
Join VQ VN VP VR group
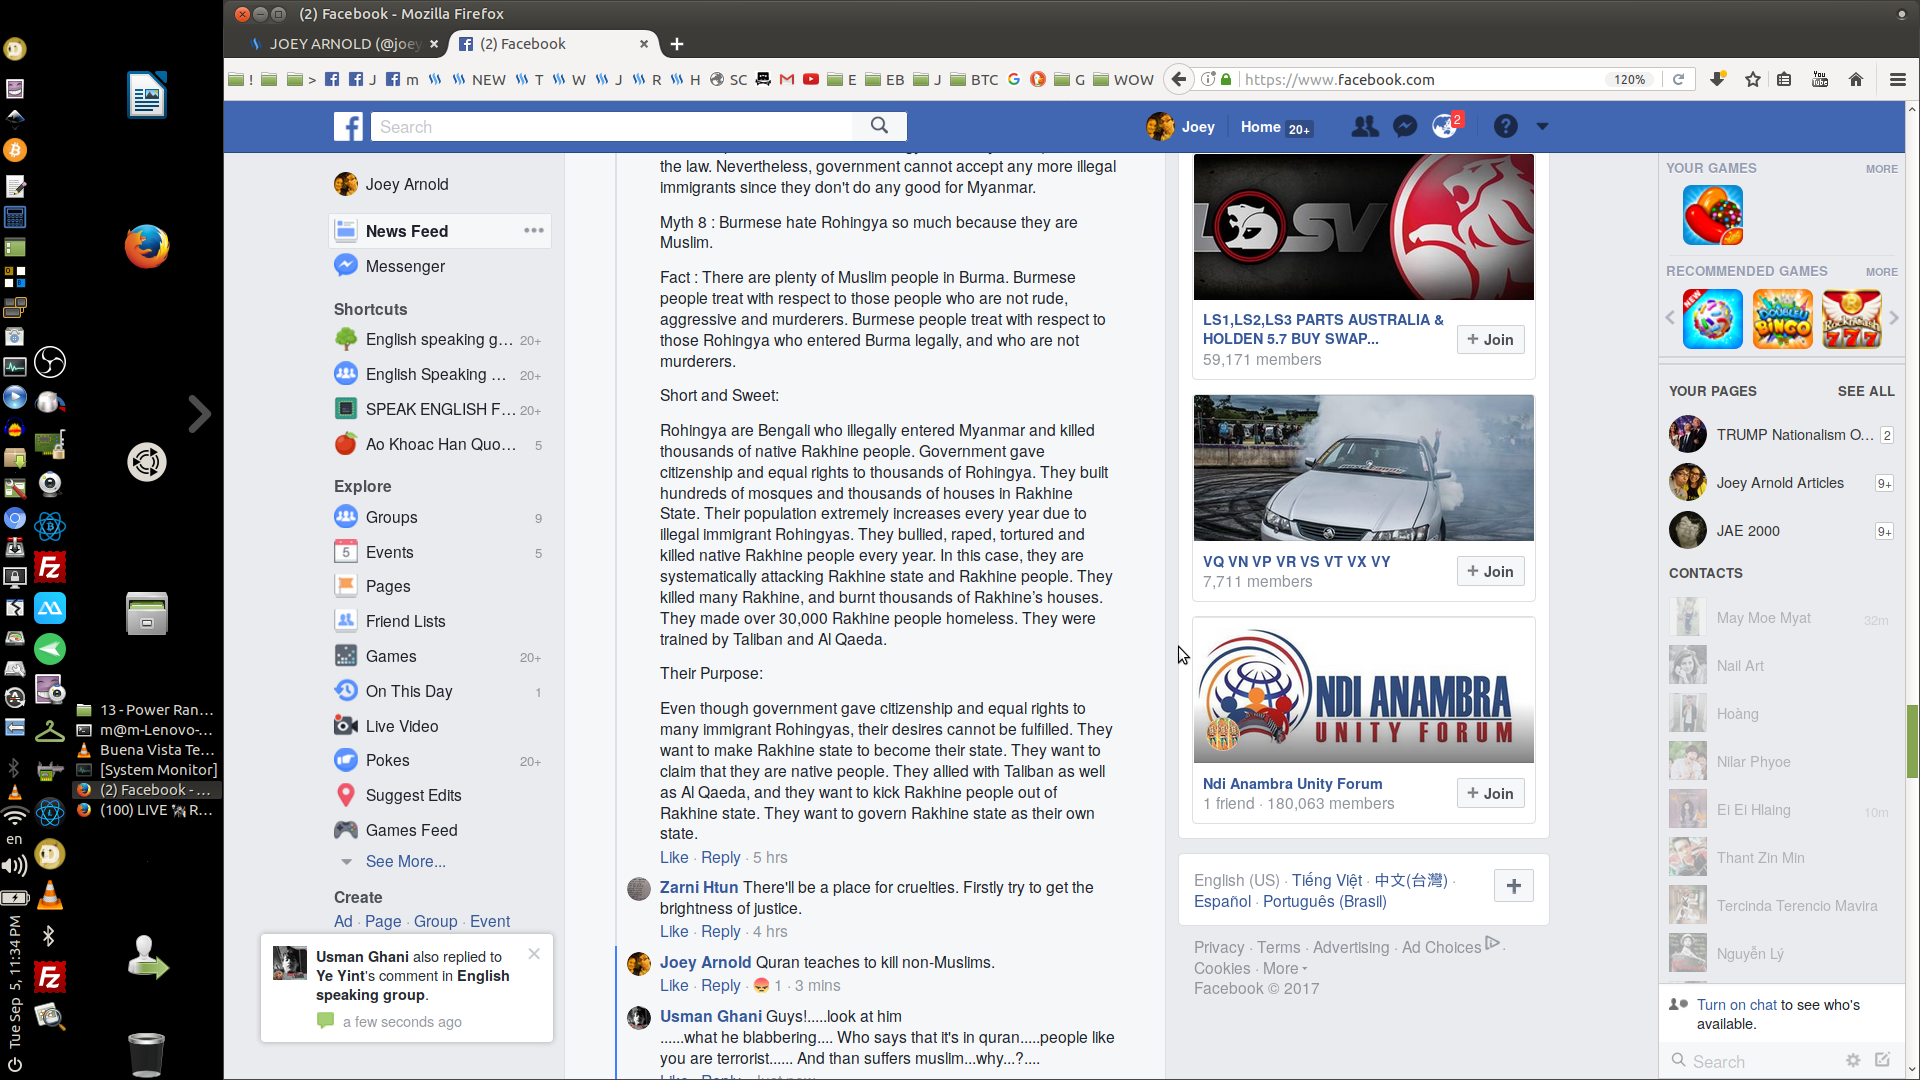tap(1490, 572)
